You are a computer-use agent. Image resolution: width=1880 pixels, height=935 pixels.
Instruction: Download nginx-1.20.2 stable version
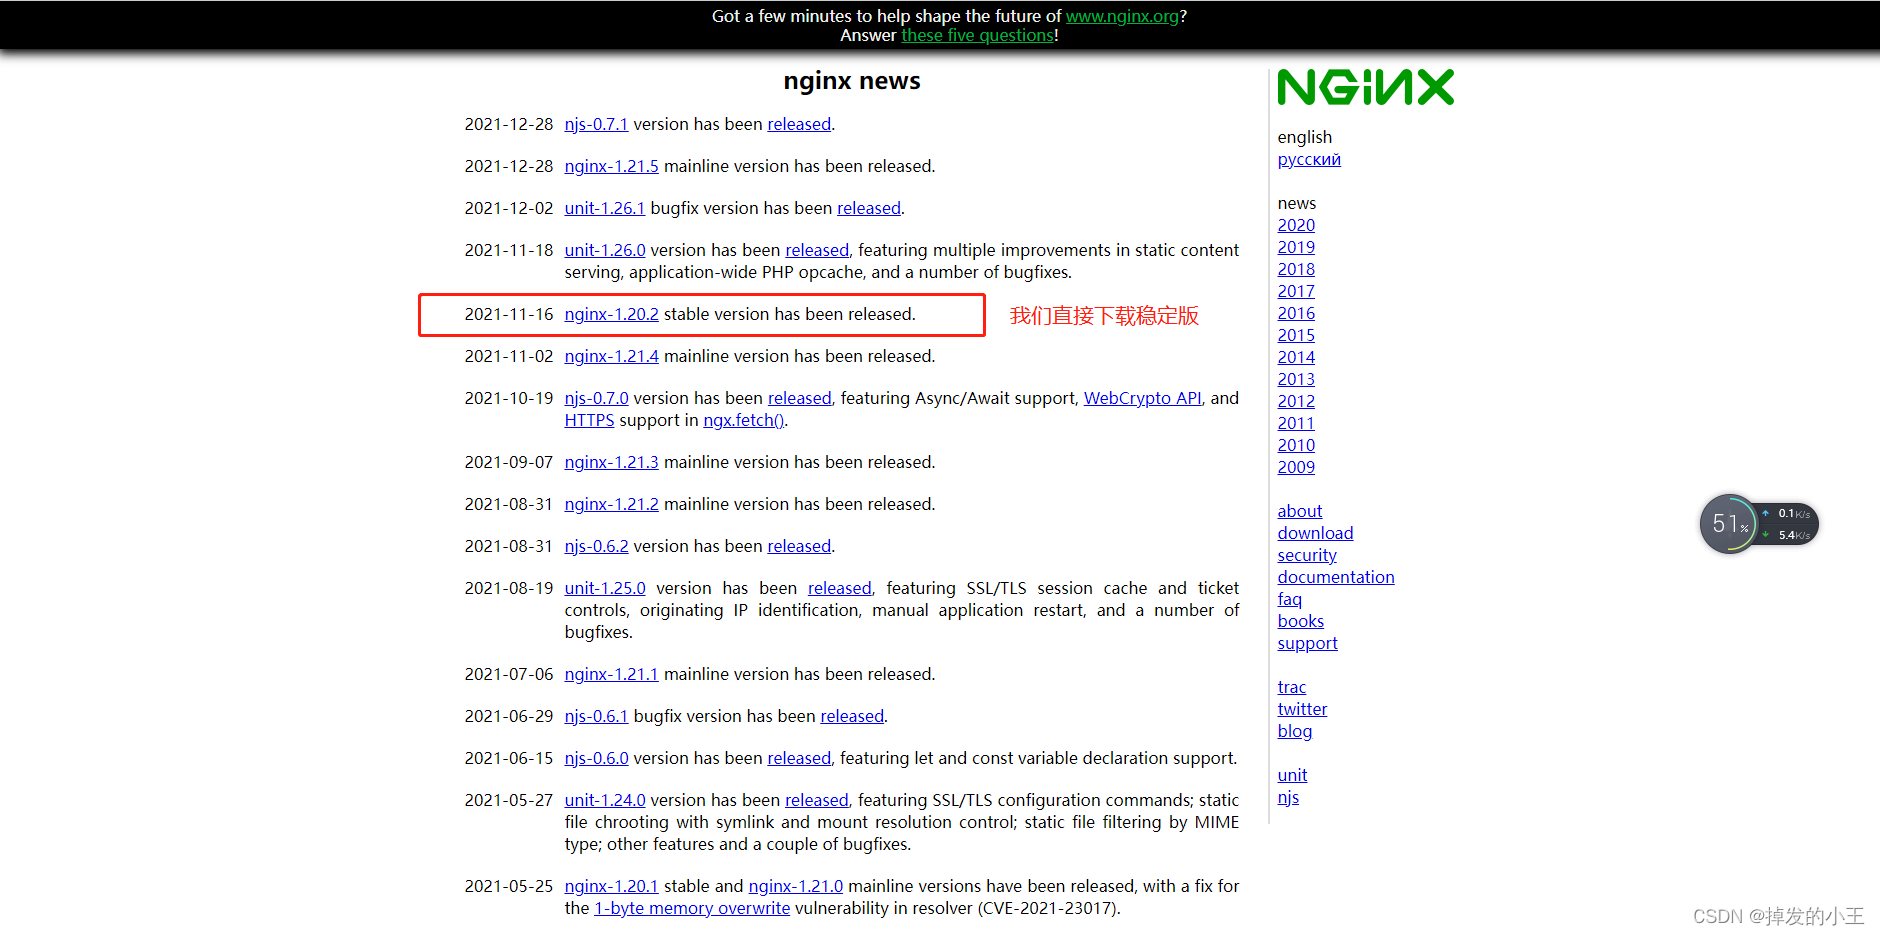point(611,314)
